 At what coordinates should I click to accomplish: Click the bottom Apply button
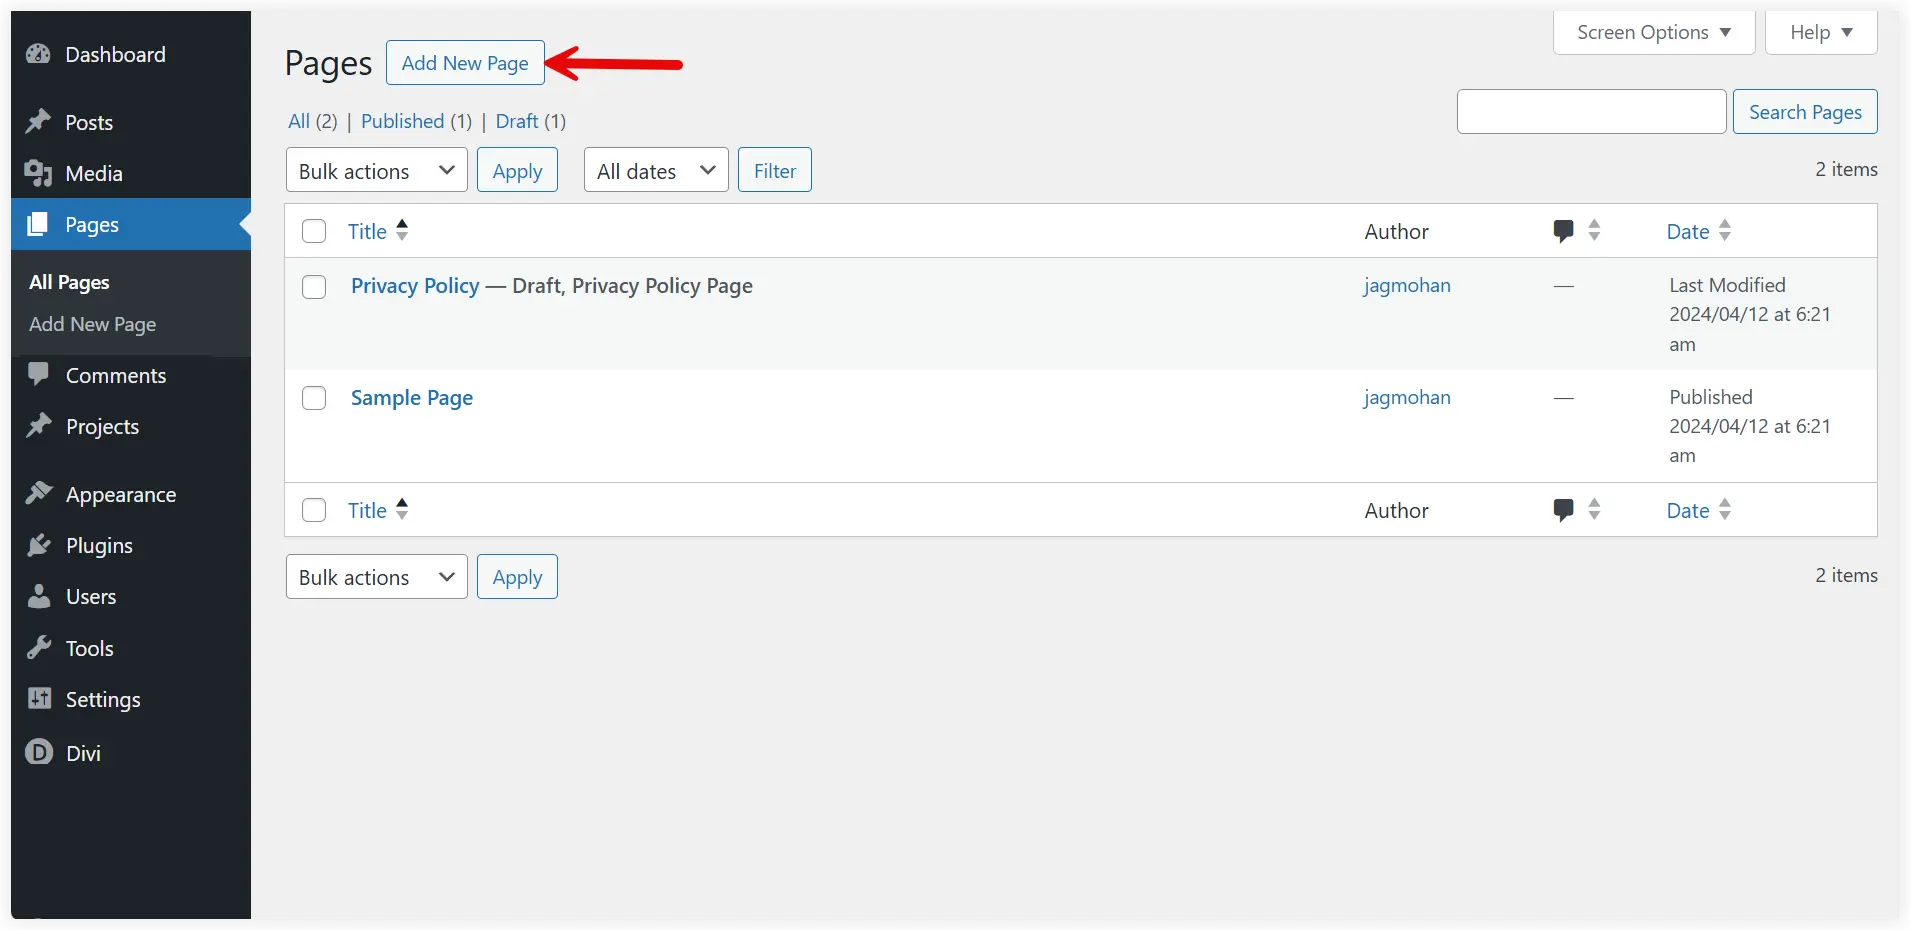click(x=517, y=577)
